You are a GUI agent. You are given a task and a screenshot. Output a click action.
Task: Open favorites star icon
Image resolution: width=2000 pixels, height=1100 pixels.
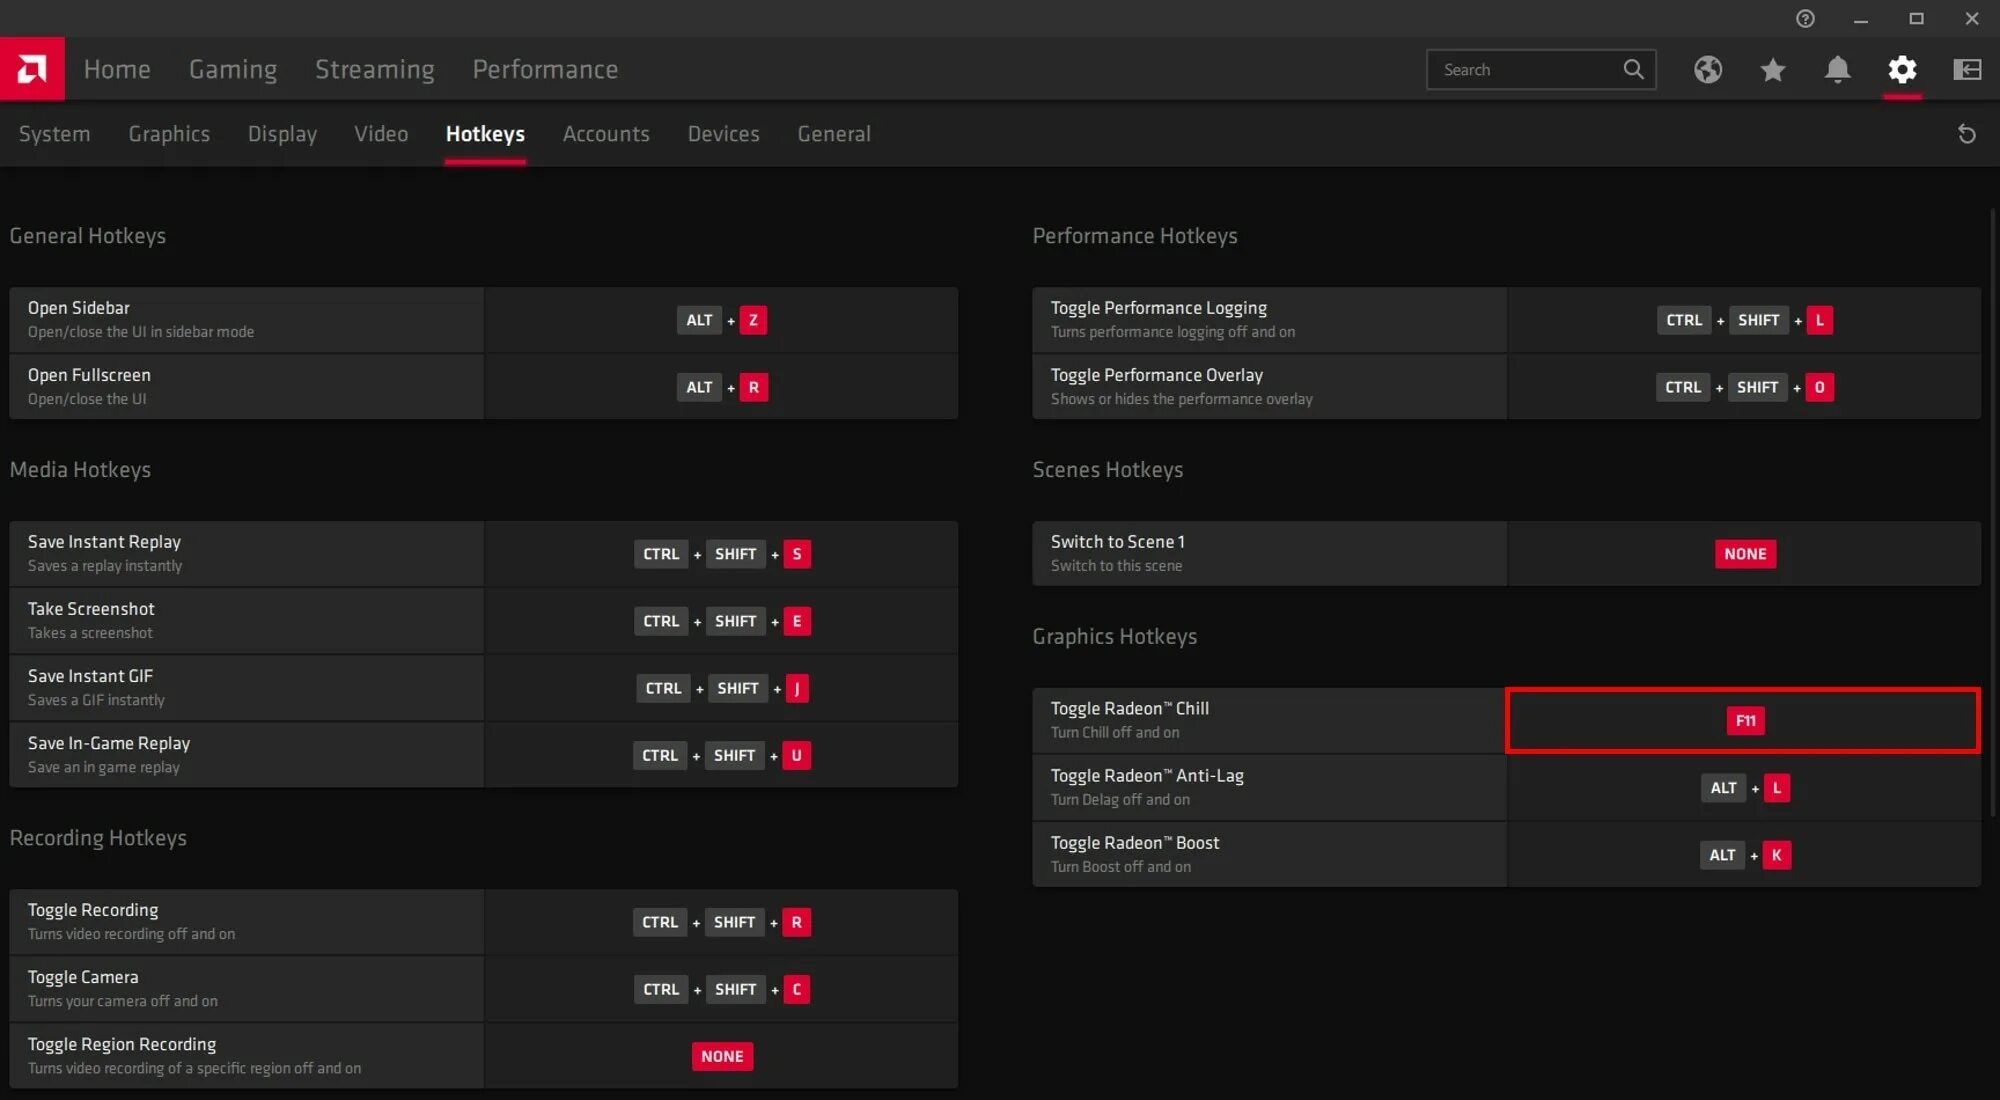(1773, 69)
